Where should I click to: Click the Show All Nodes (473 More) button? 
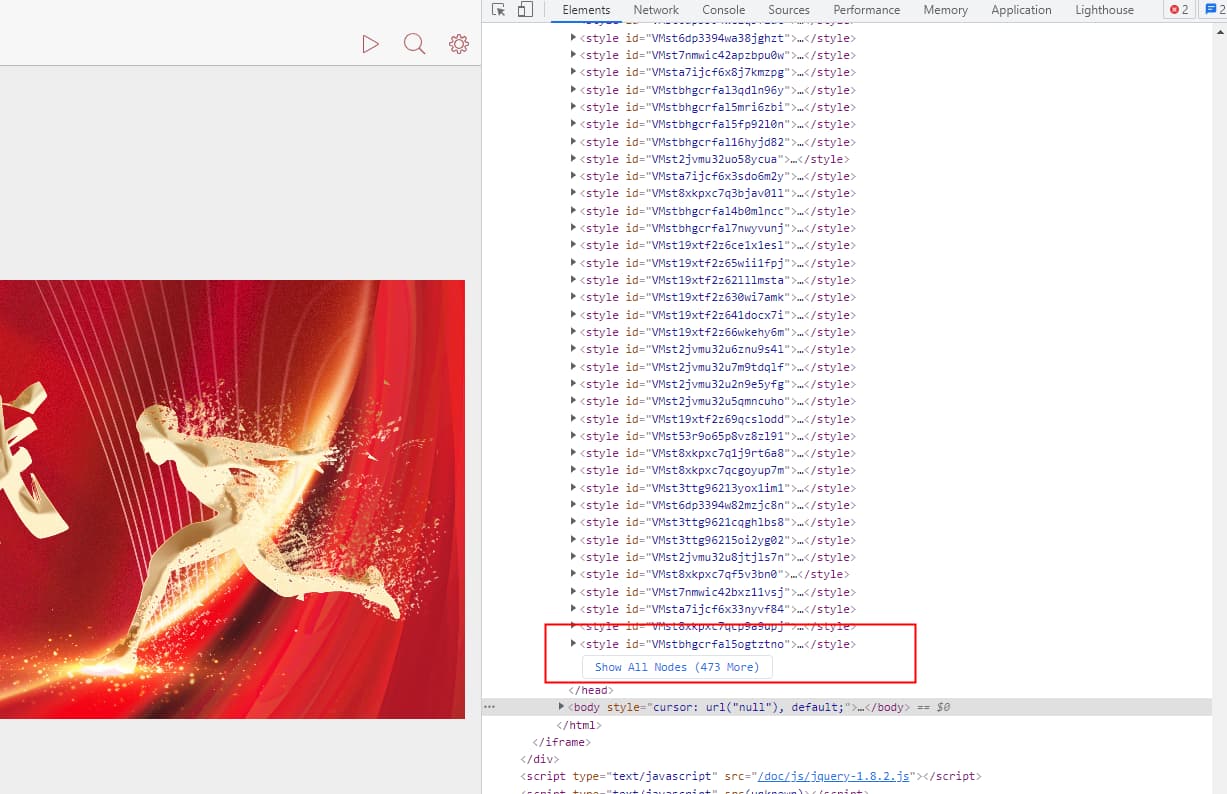[x=677, y=667]
